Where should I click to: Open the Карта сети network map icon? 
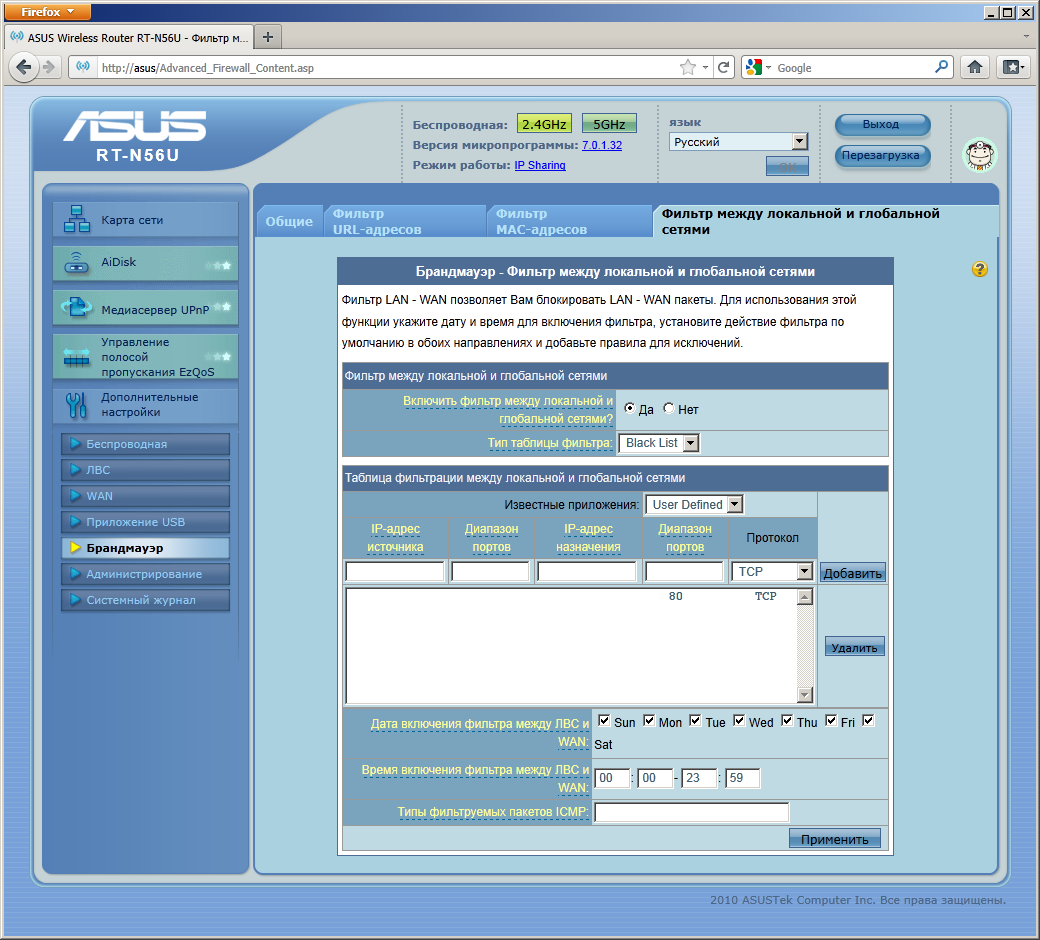77,219
